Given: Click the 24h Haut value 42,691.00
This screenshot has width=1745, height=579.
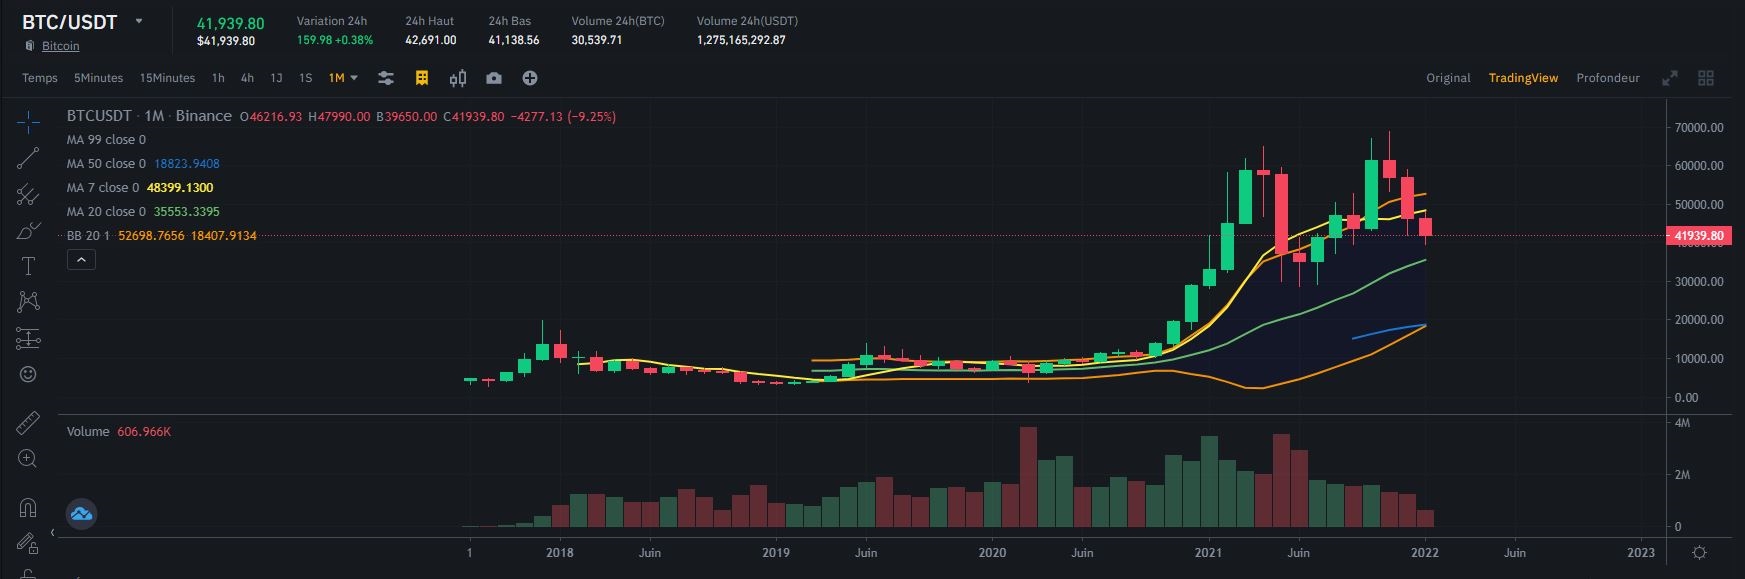Looking at the screenshot, I should coord(430,40).
